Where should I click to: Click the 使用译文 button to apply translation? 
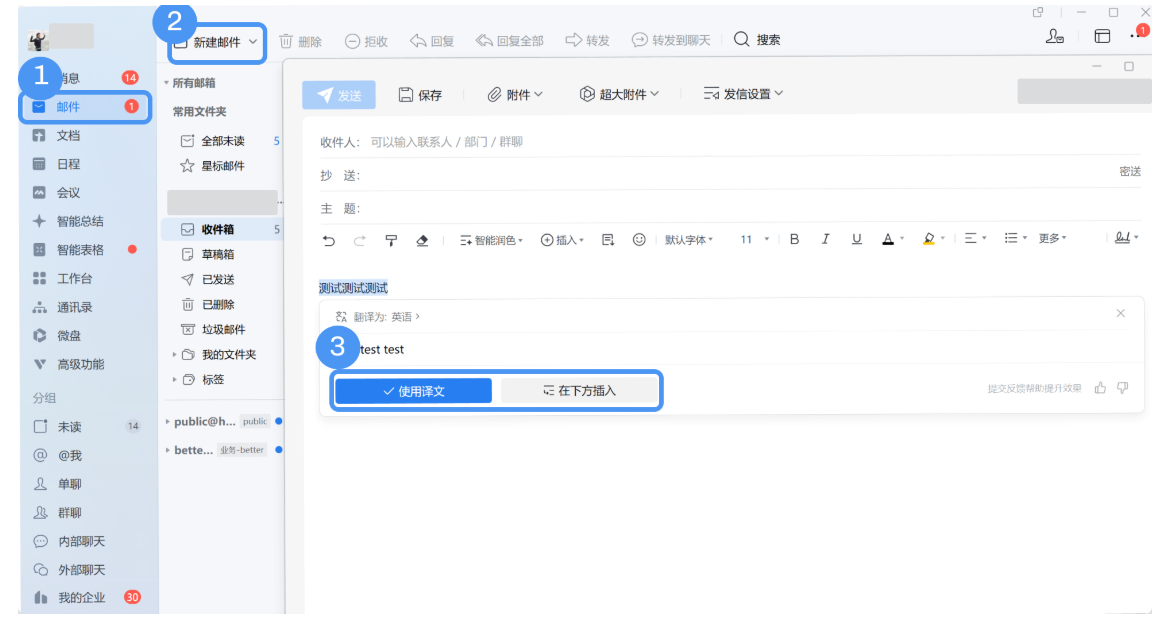click(x=414, y=390)
